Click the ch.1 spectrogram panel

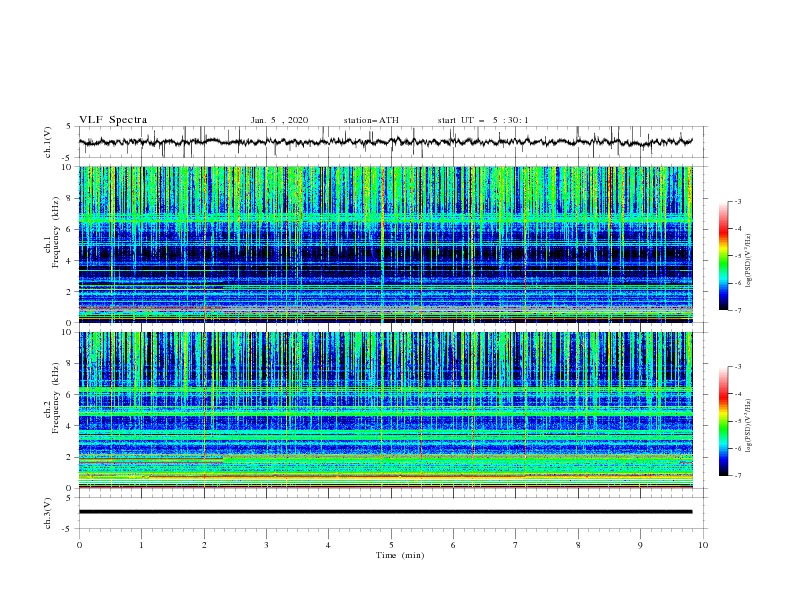coord(385,244)
